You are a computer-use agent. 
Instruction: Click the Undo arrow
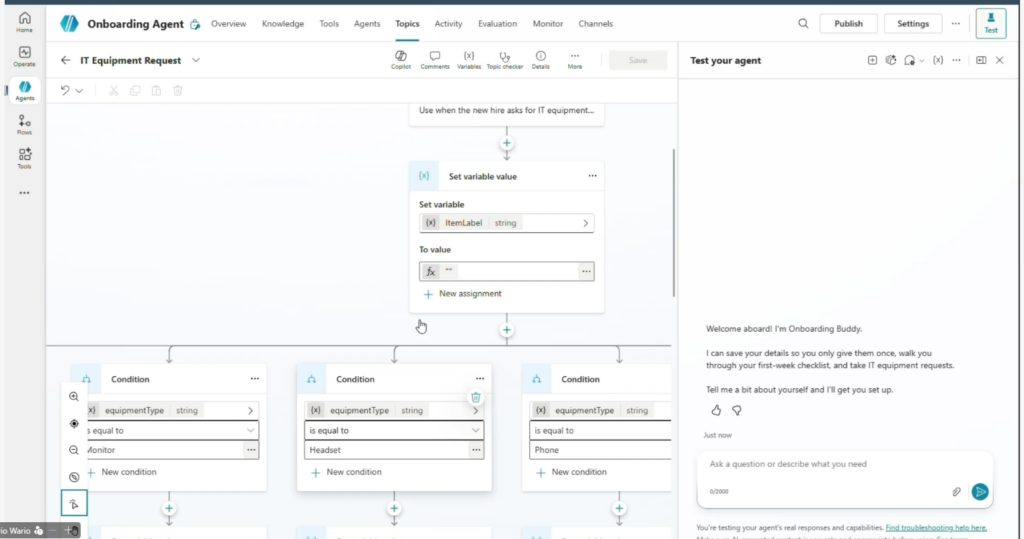click(x=65, y=90)
